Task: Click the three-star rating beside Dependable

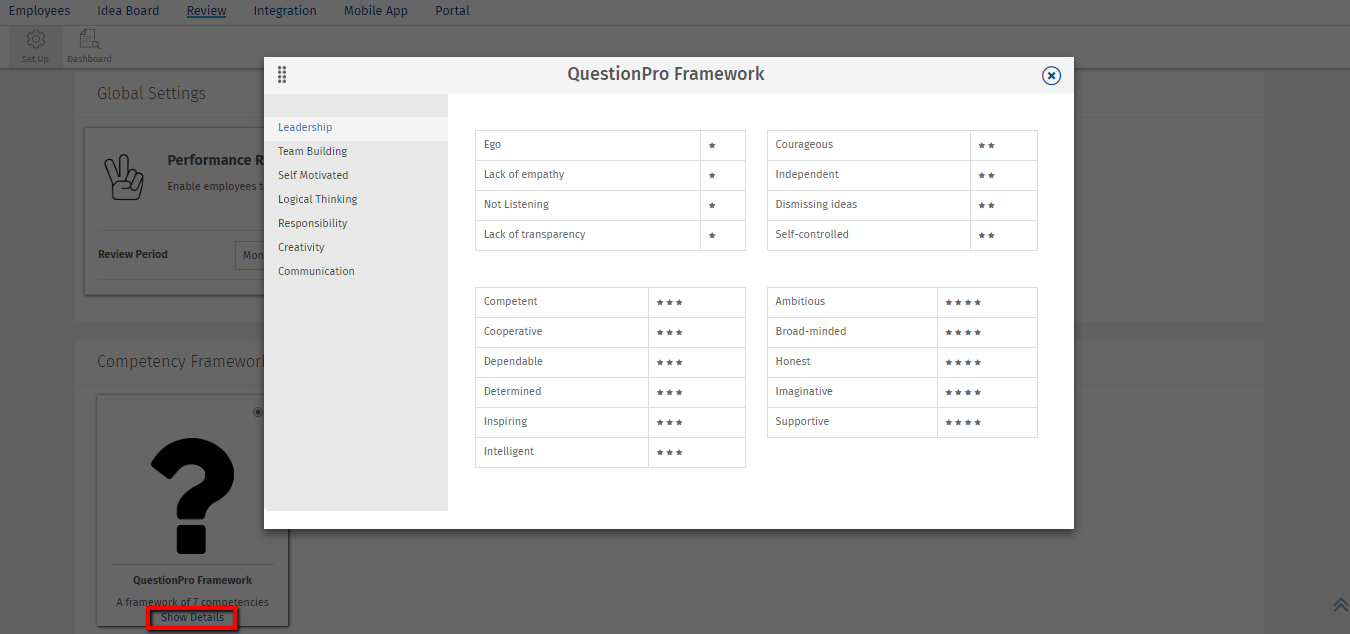Action: [x=670, y=363]
